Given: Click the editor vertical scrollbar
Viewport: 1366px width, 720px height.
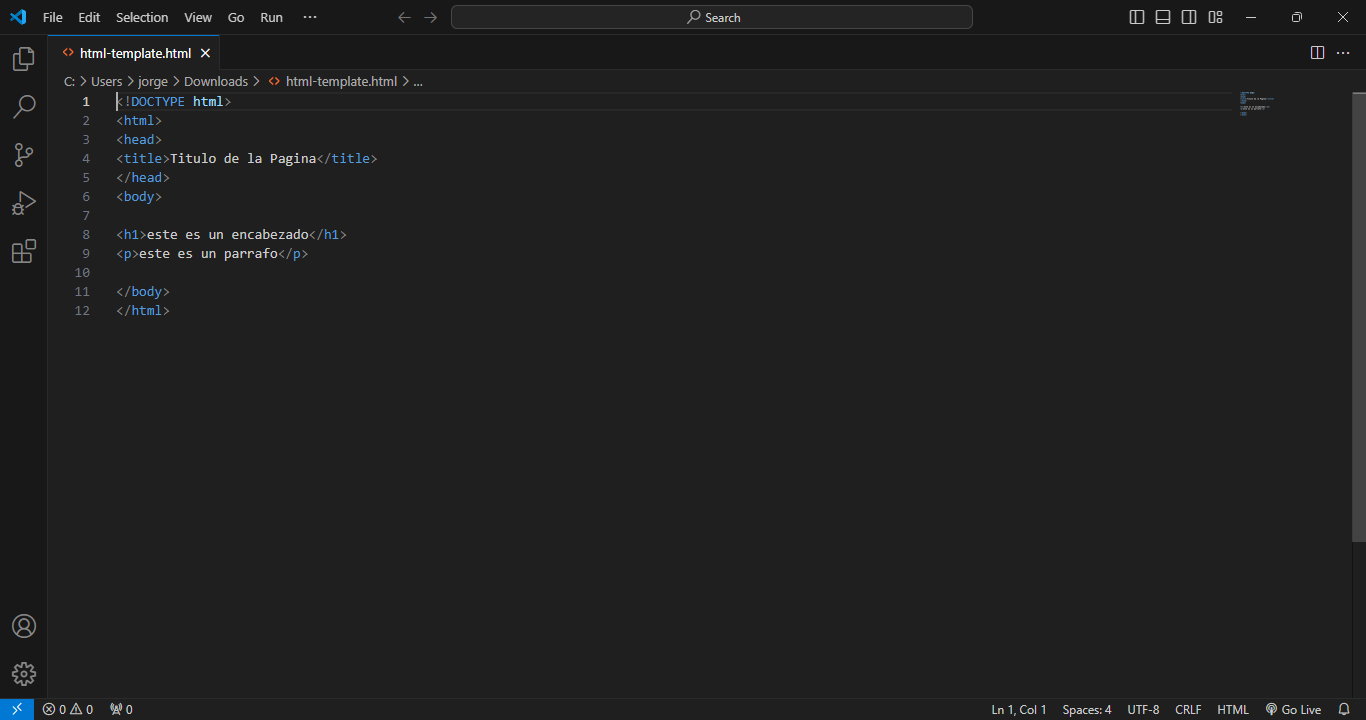Looking at the screenshot, I should pyautogui.click(x=1358, y=300).
